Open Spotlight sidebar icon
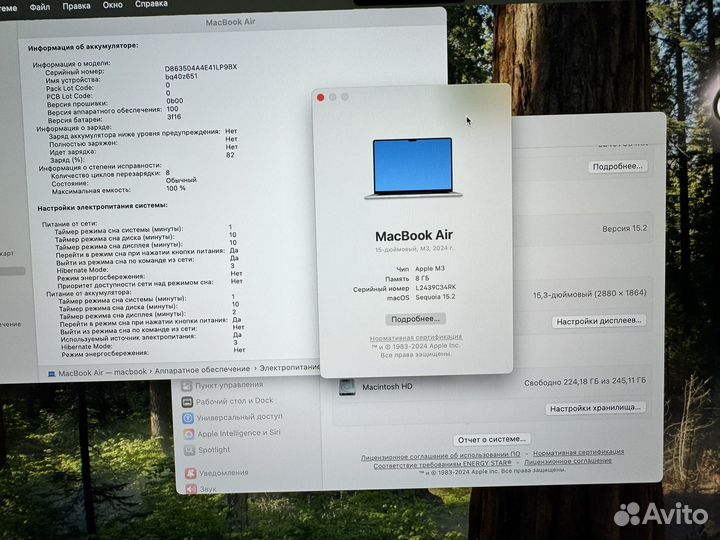 pyautogui.click(x=190, y=450)
